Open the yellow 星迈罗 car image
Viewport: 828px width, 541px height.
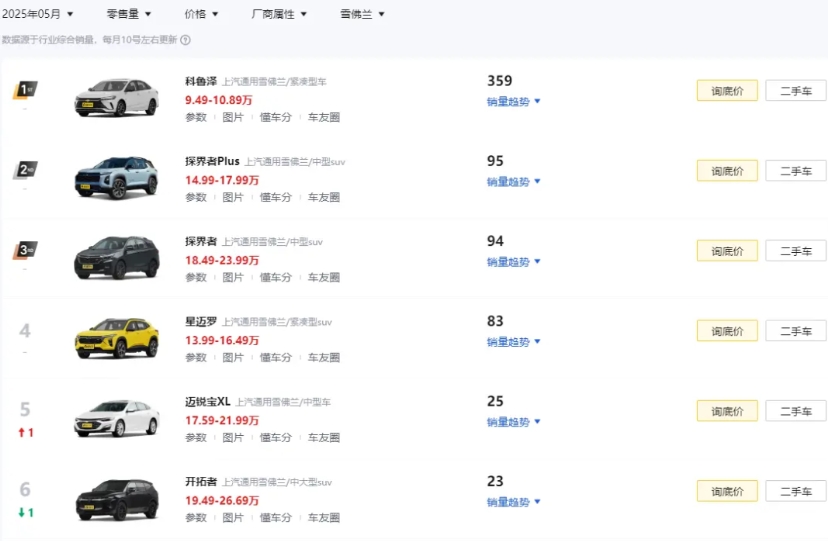click(x=116, y=338)
